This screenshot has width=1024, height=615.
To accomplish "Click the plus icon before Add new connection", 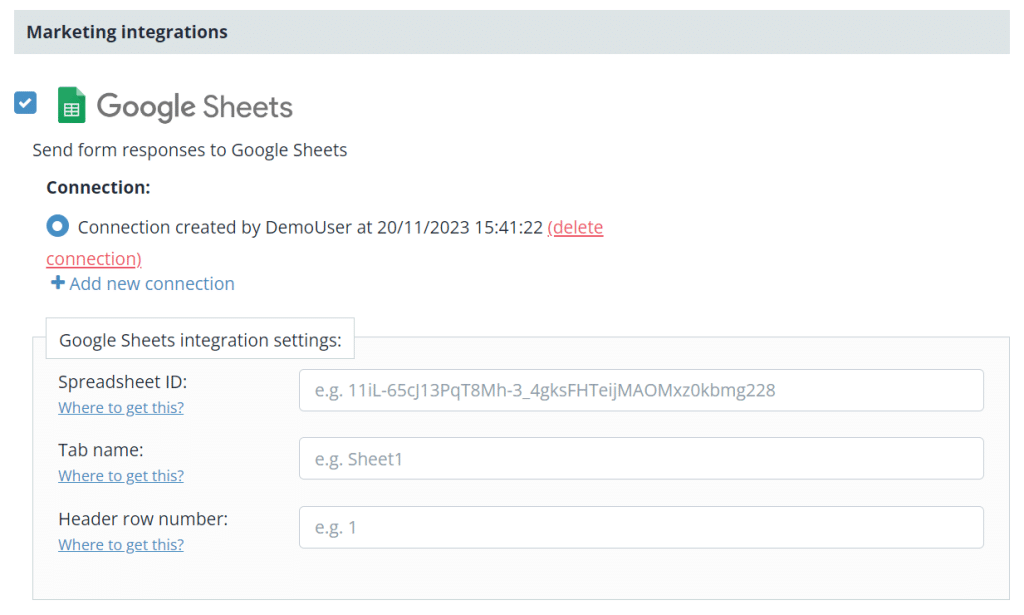I will tap(57, 283).
